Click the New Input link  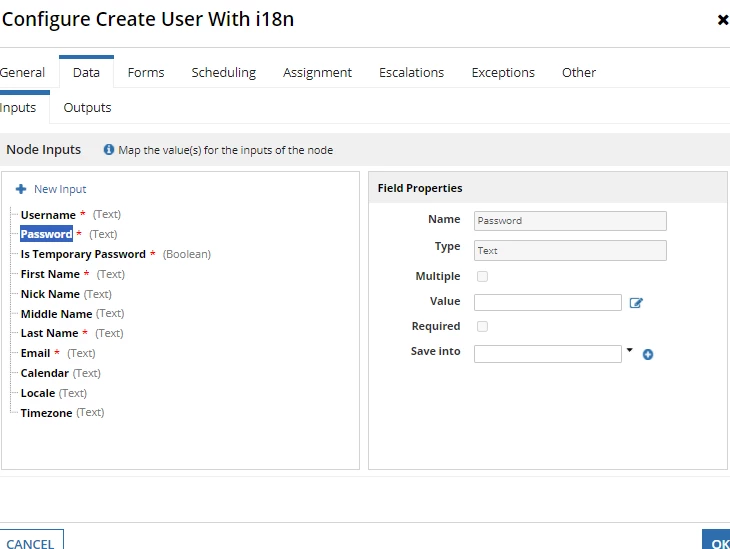(x=60, y=189)
